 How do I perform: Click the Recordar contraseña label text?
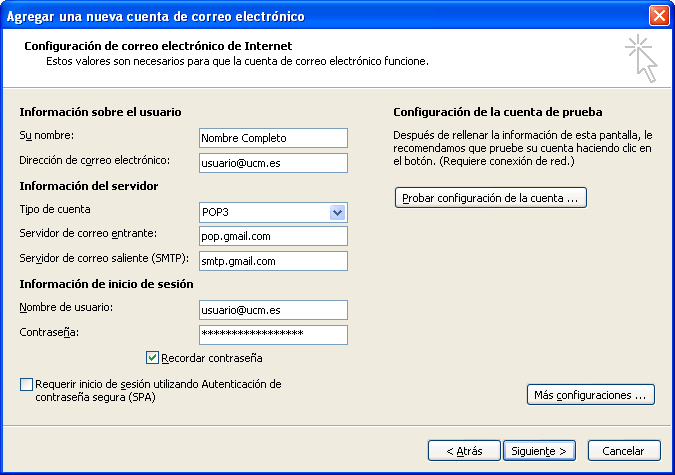[x=212, y=358]
